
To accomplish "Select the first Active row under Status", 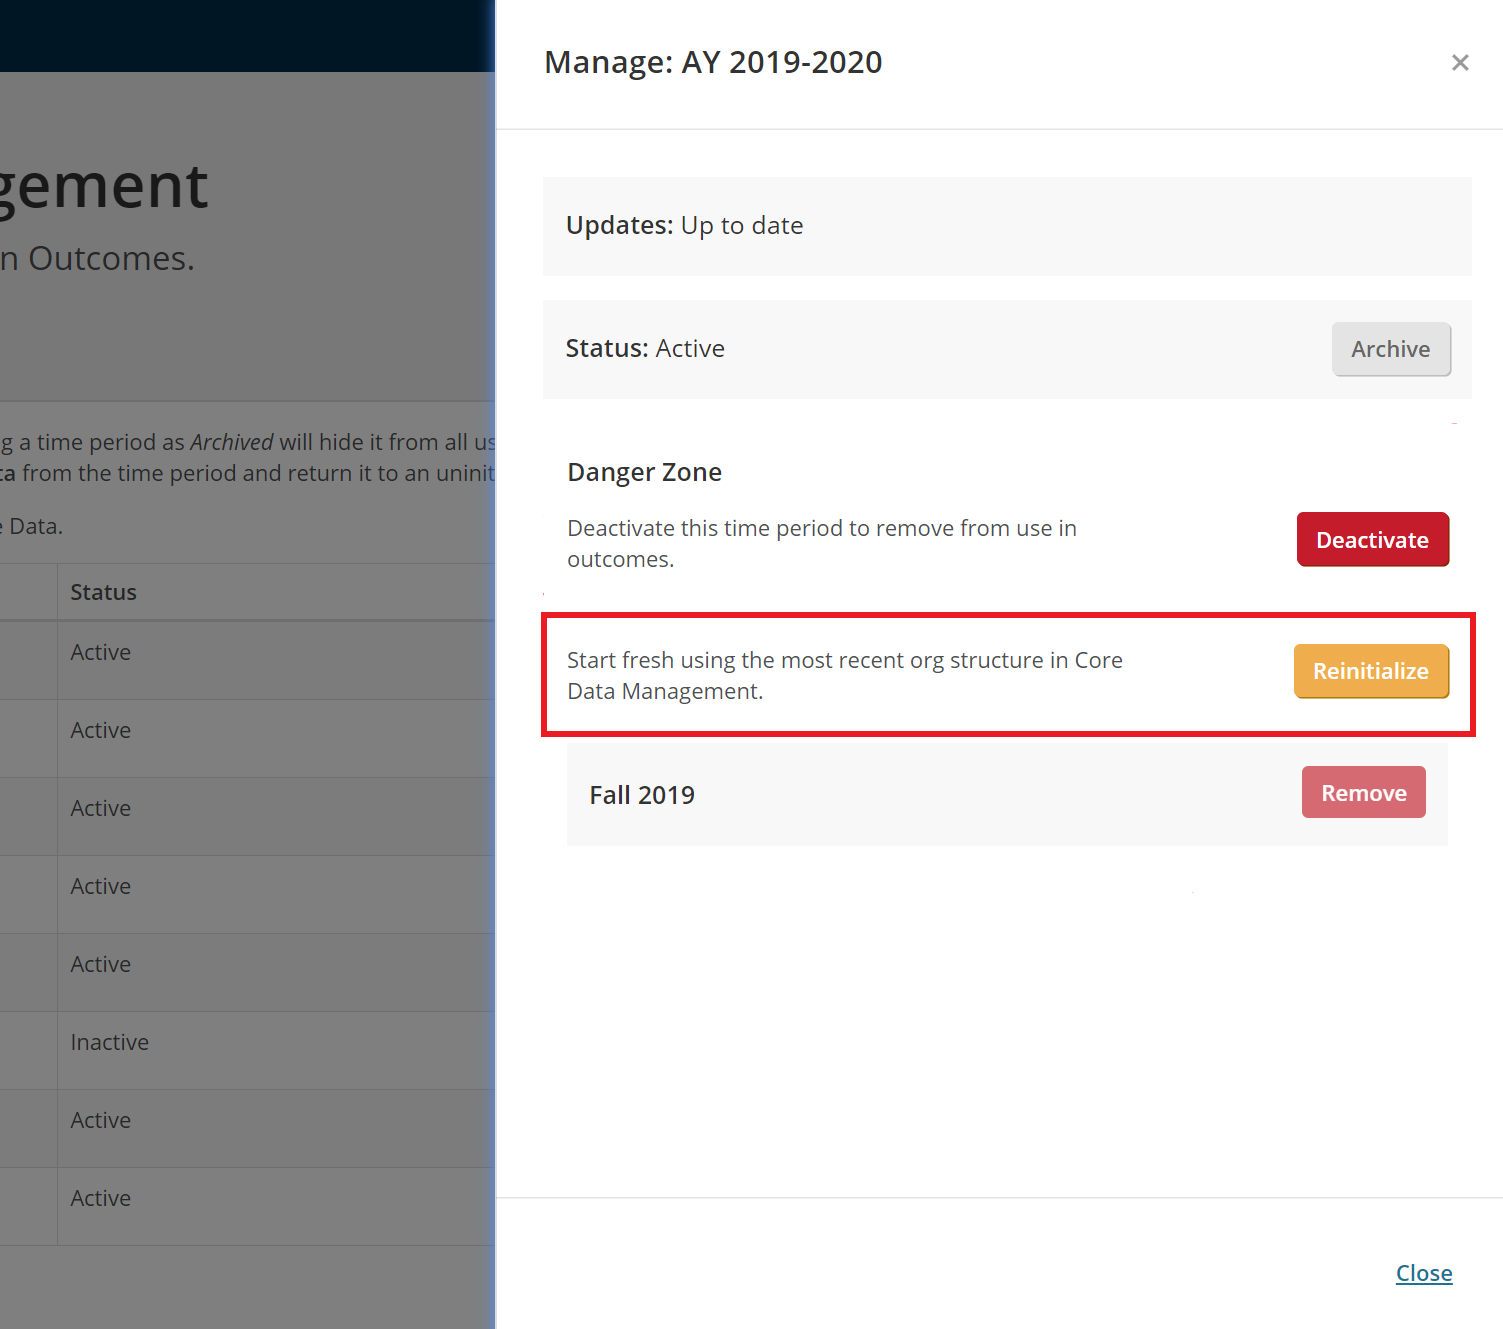I will [100, 652].
